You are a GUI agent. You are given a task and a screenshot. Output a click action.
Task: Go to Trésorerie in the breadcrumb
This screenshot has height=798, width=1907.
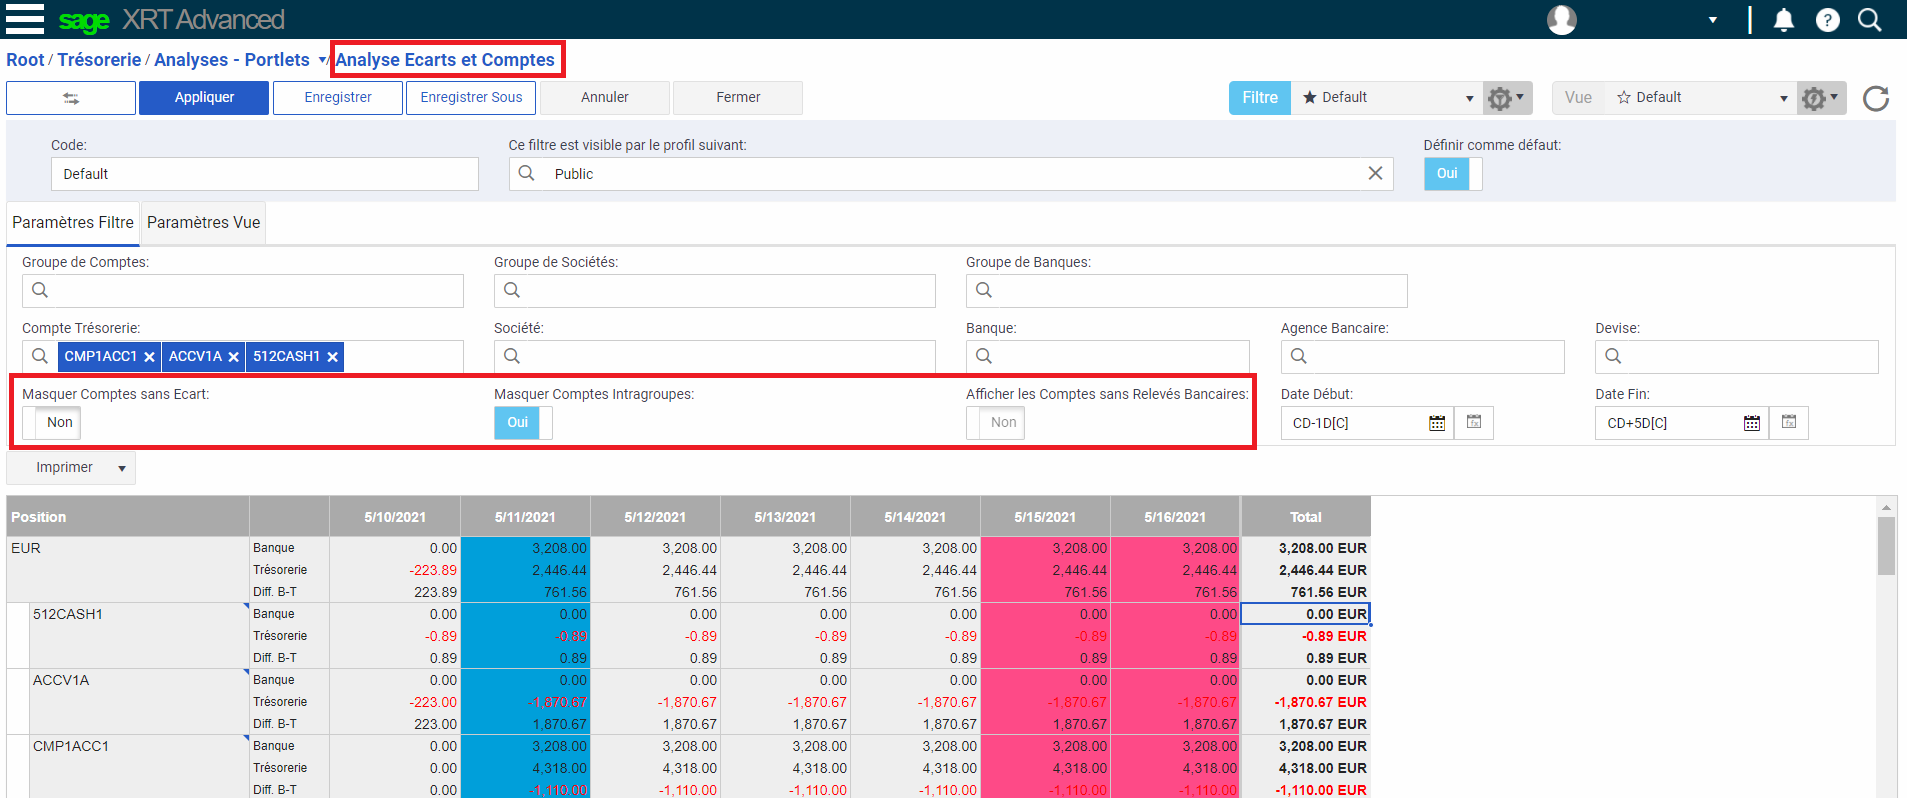coord(99,60)
